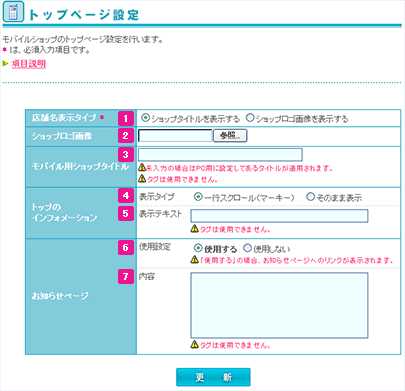Image resolution: width=405 pixels, height=391 pixels.
Task: Click the 表示テキスト input field
Action: pyautogui.click(x=279, y=216)
